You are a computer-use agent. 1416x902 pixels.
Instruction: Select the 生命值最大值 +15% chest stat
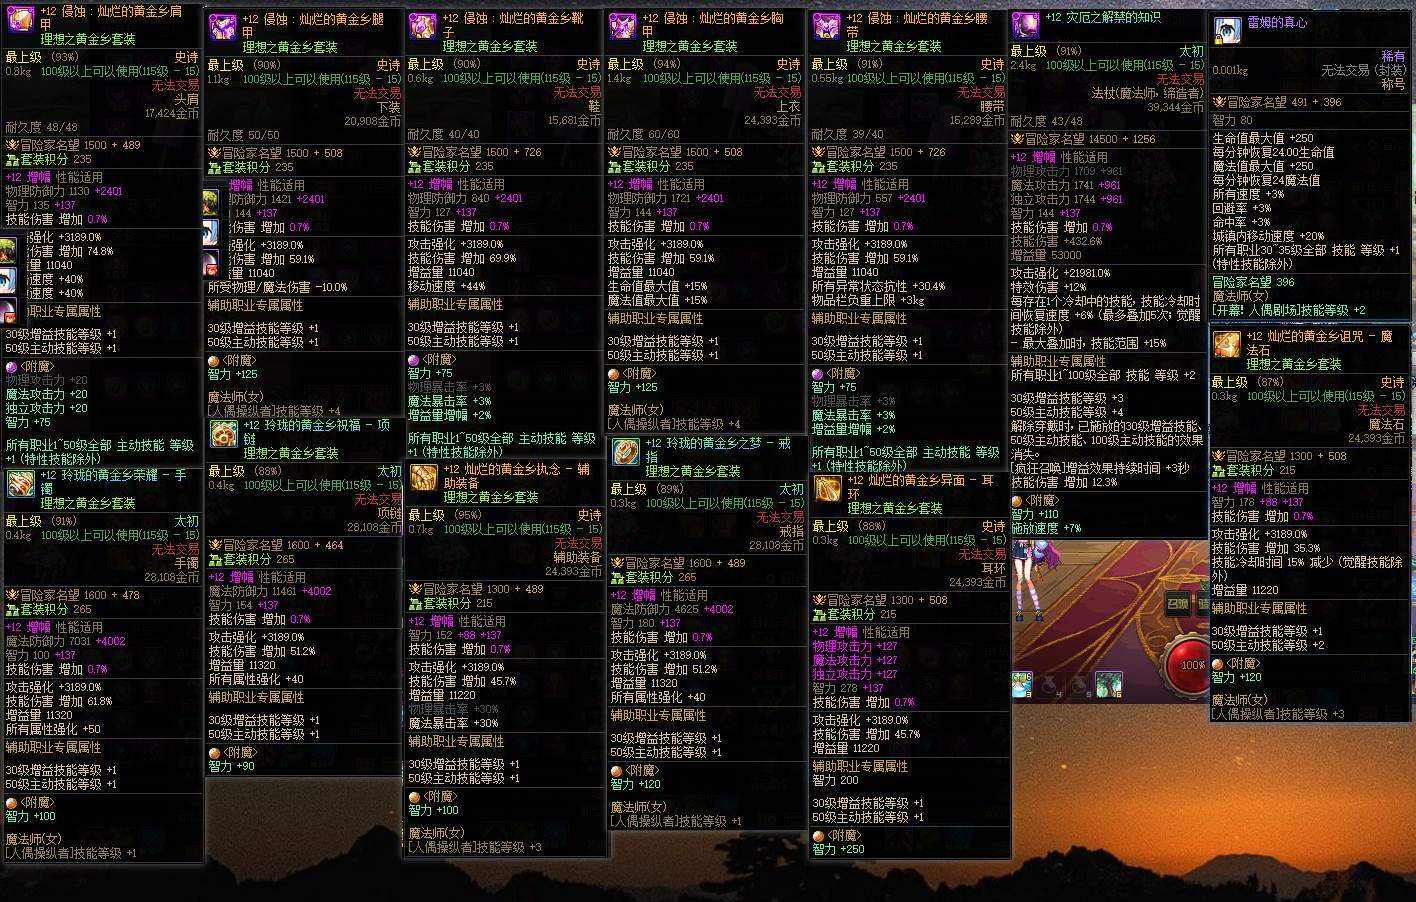(x=657, y=286)
